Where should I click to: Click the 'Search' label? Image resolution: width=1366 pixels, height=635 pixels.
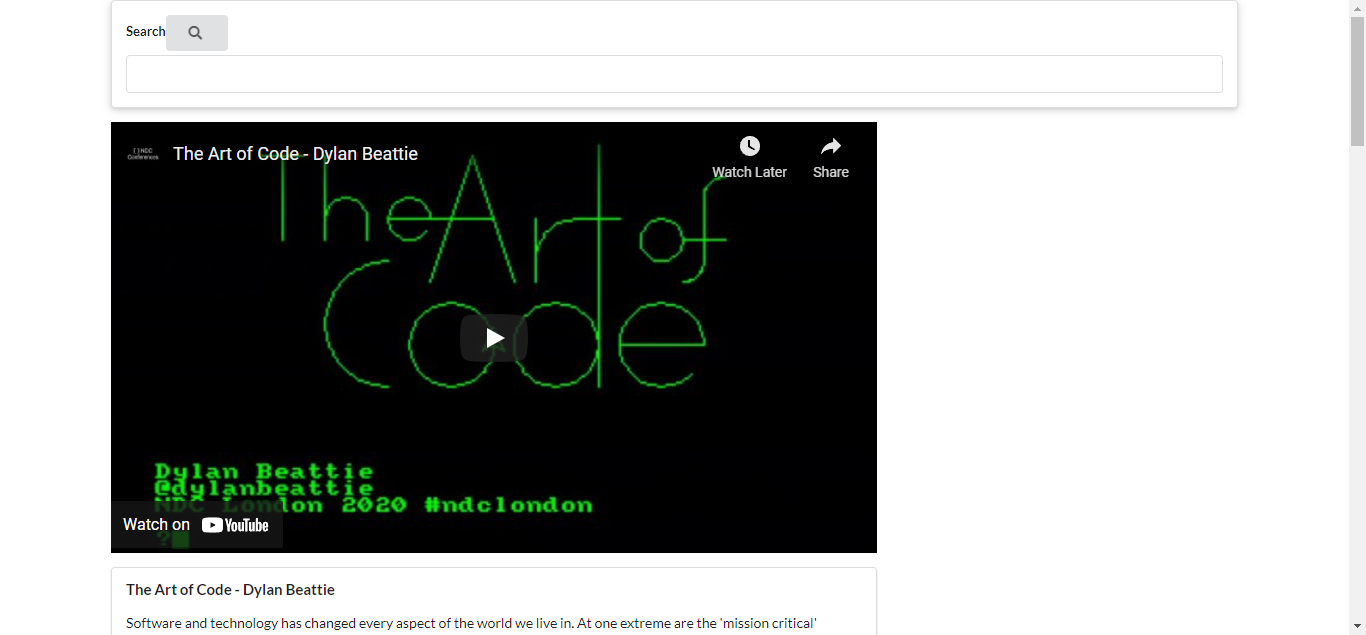(145, 32)
